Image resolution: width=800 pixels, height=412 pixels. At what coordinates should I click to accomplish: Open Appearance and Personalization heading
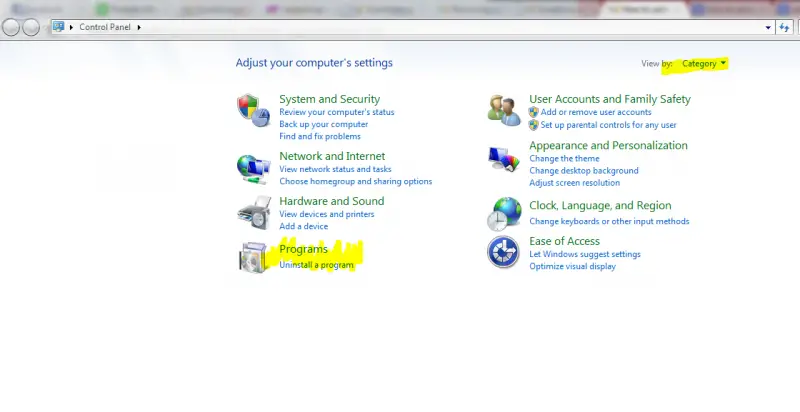pyautogui.click(x=608, y=145)
